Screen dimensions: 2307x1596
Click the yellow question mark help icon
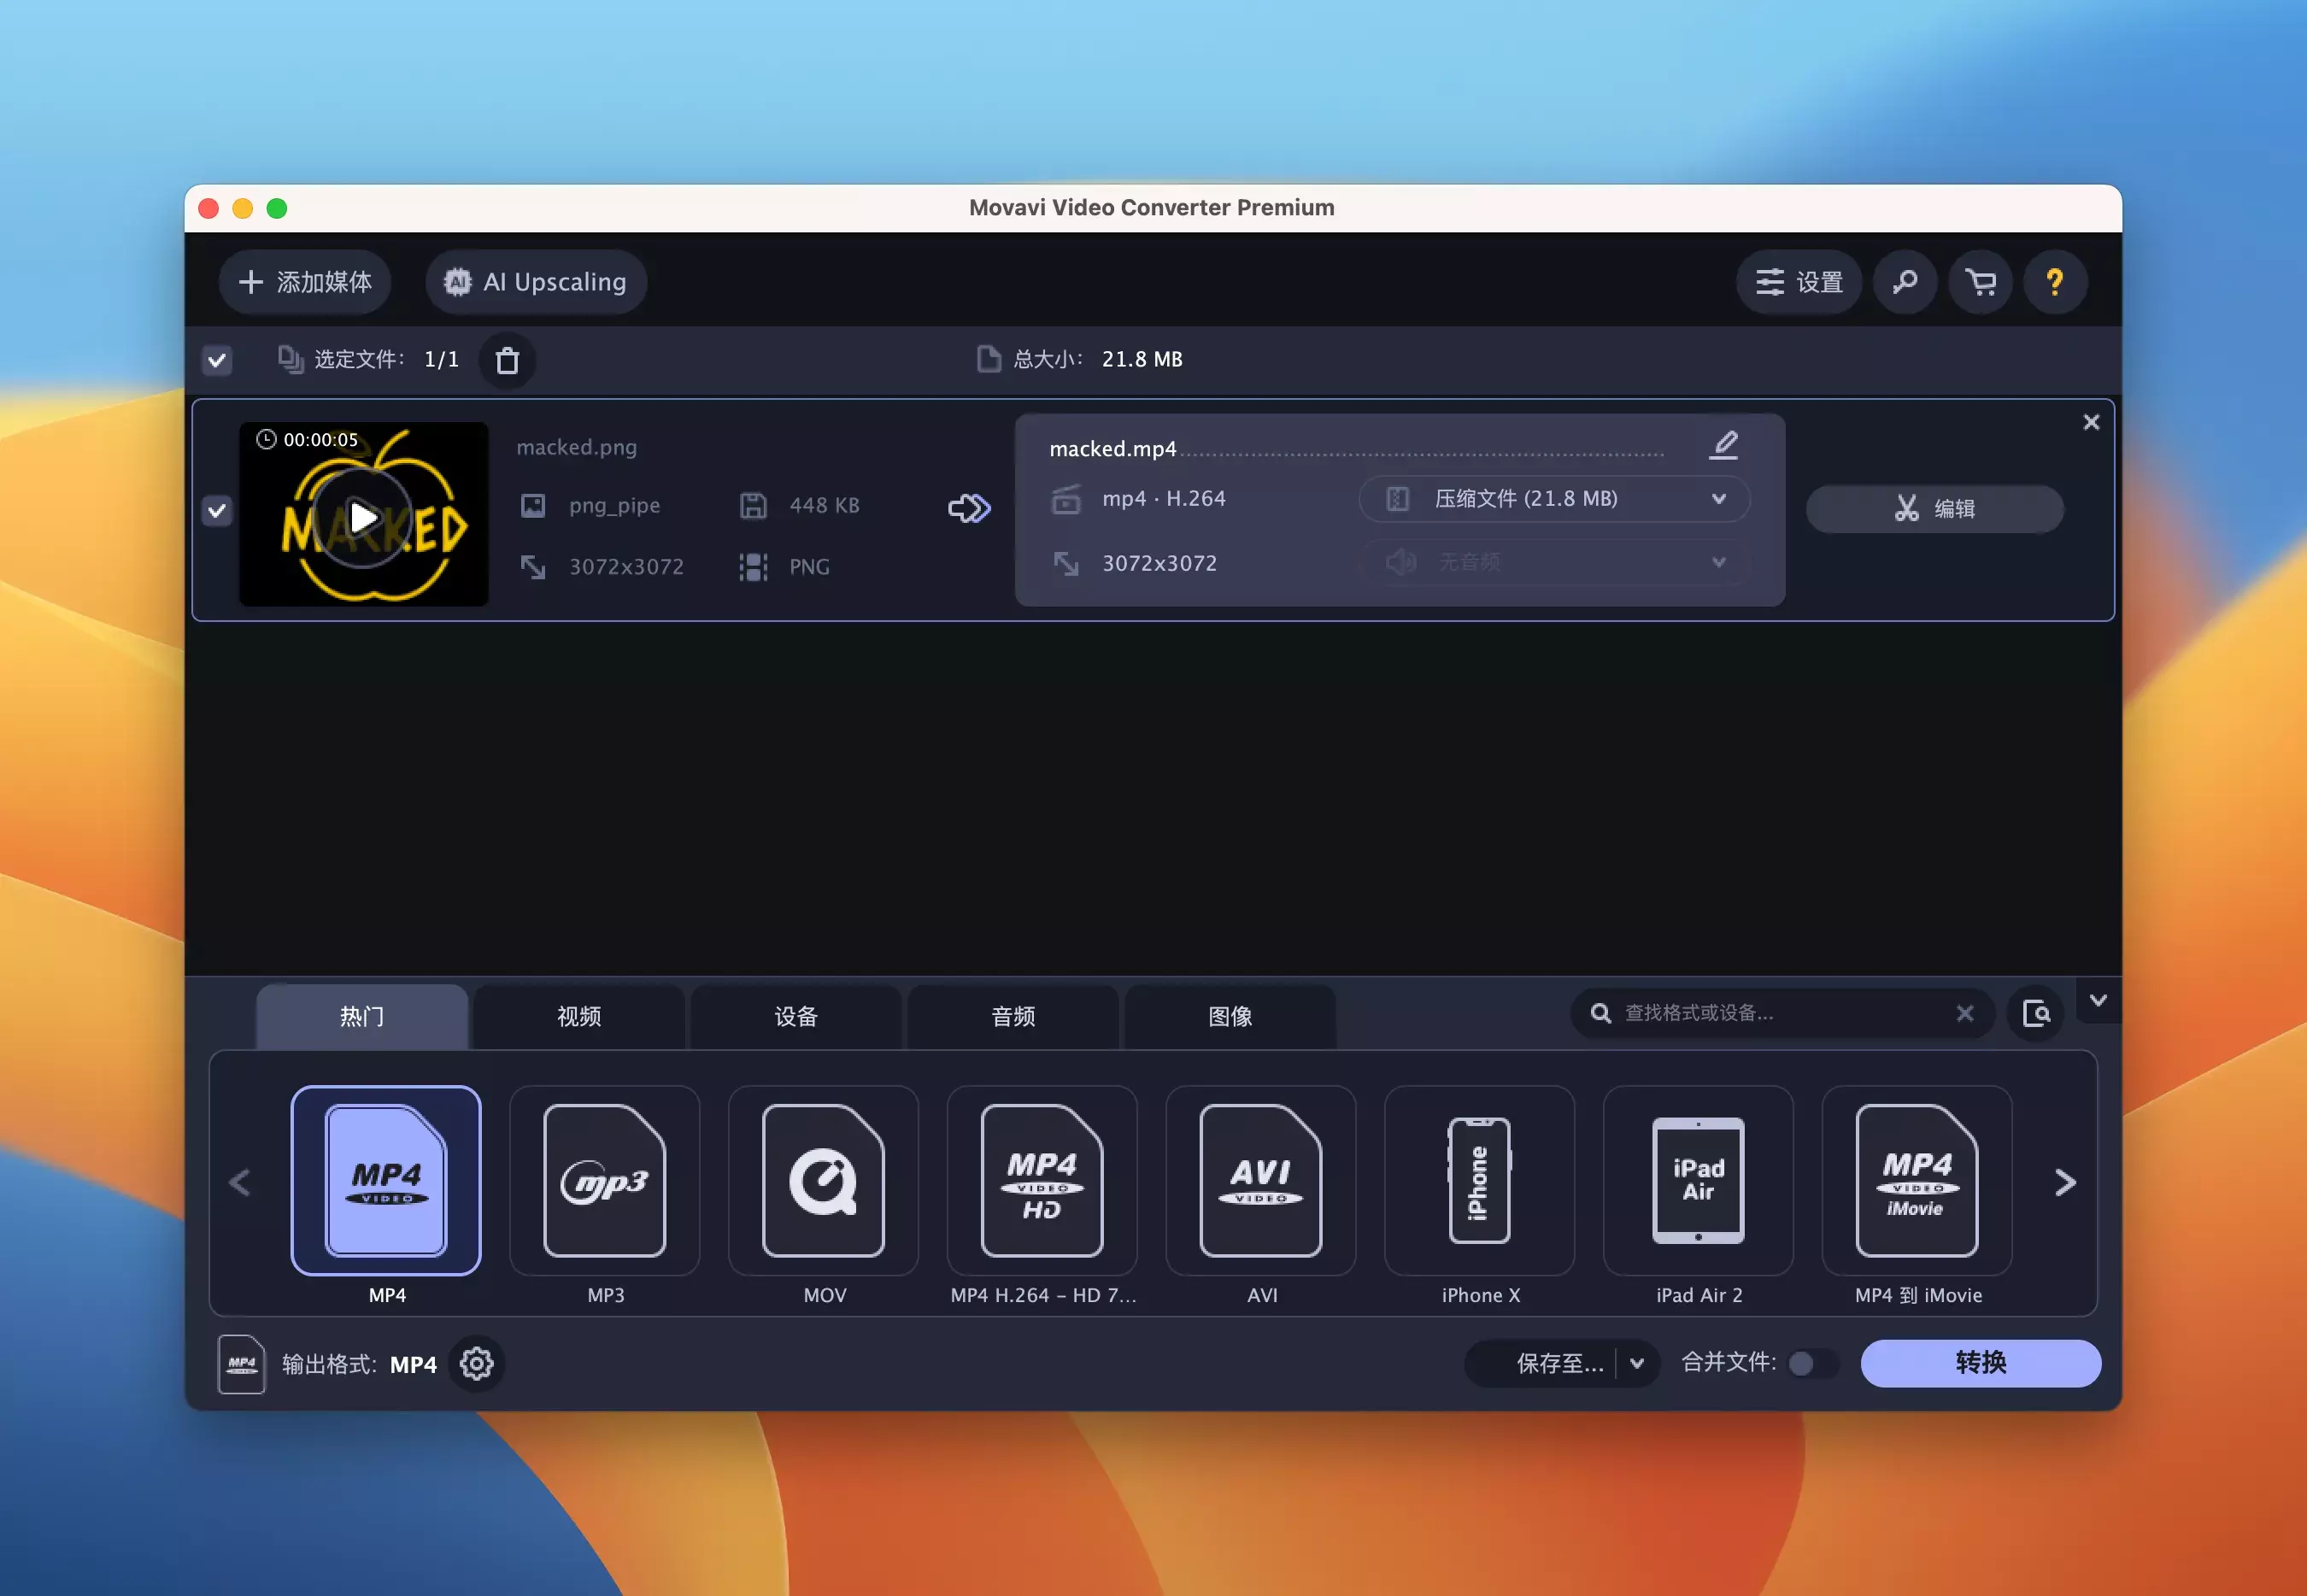click(2054, 282)
